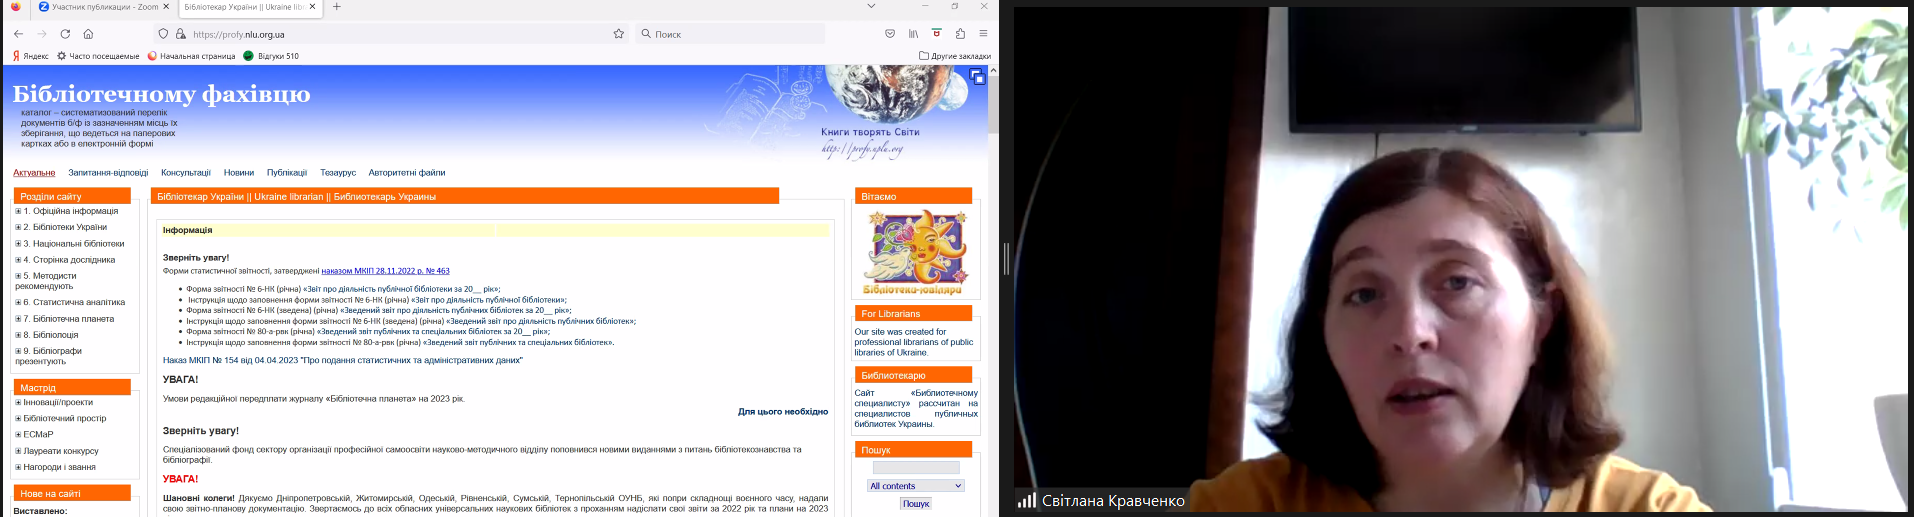Click the browser vertical scrollbar thumb
The height and width of the screenshot is (517, 1914).
(993, 103)
